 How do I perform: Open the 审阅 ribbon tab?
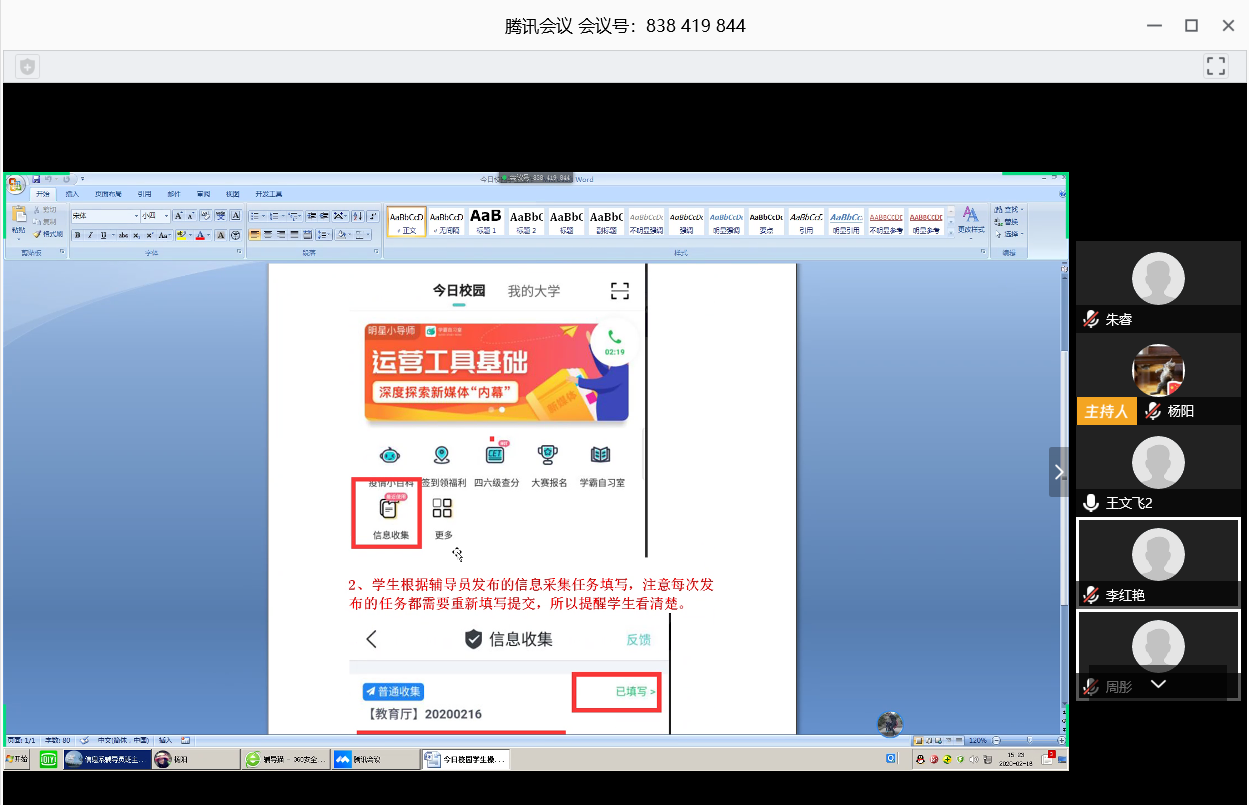[x=203, y=195]
